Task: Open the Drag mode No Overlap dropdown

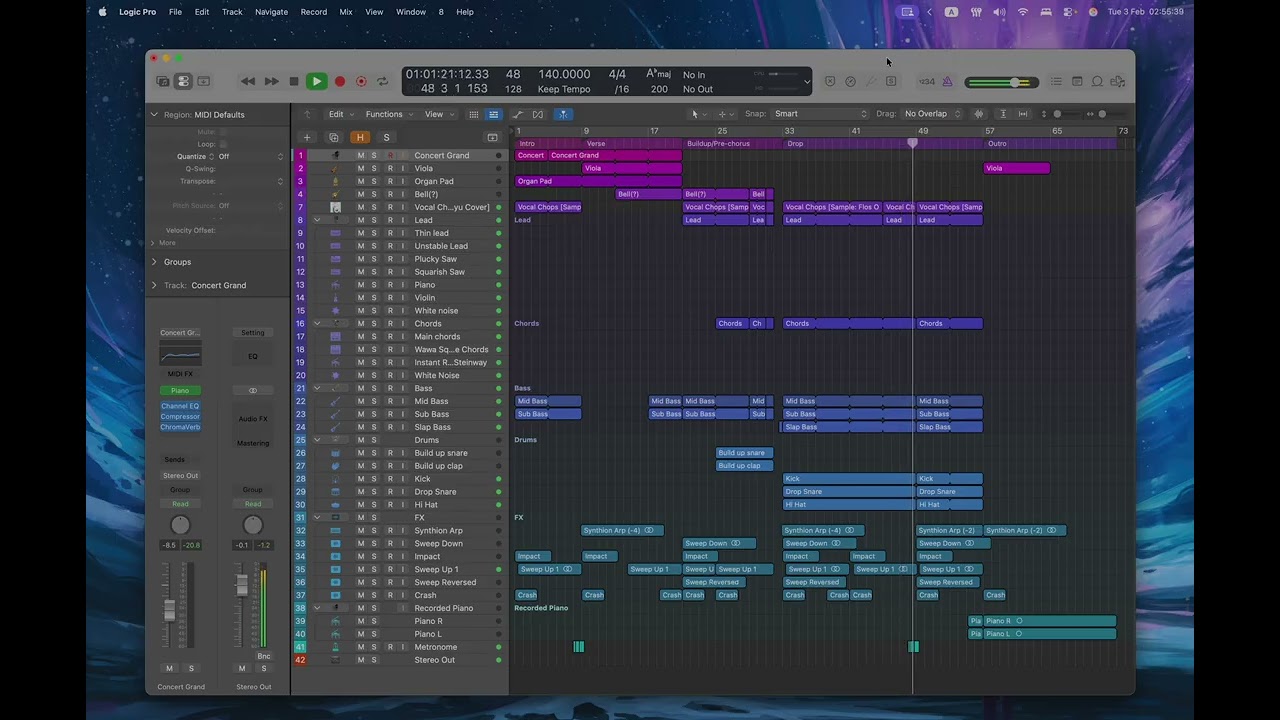Action: (x=931, y=114)
